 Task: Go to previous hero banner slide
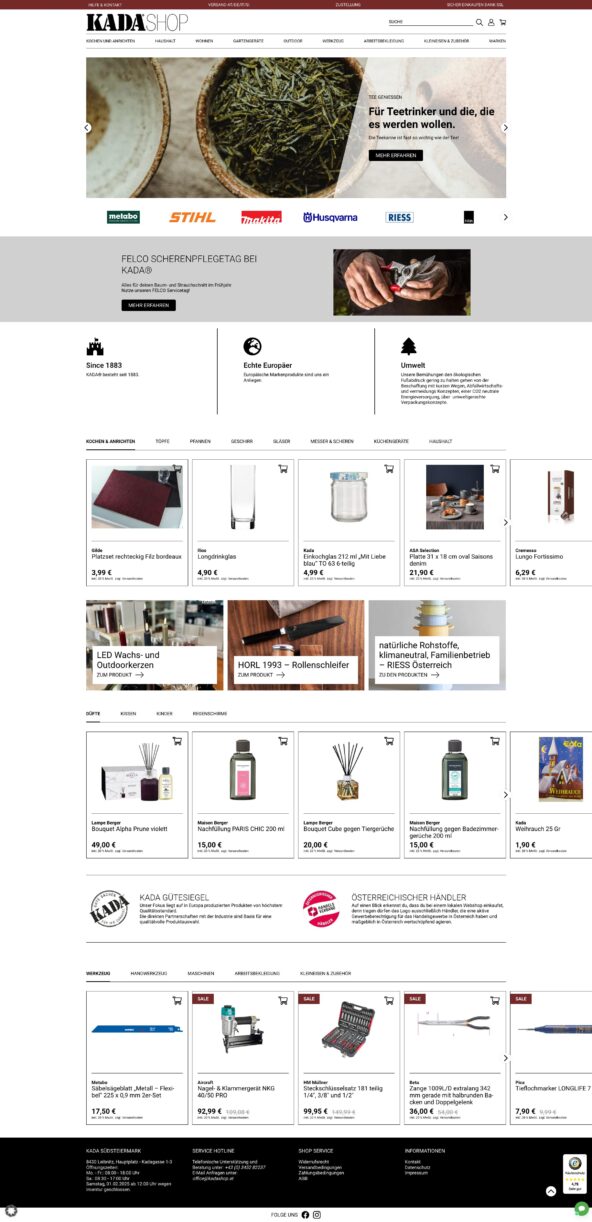pyautogui.click(x=87, y=128)
